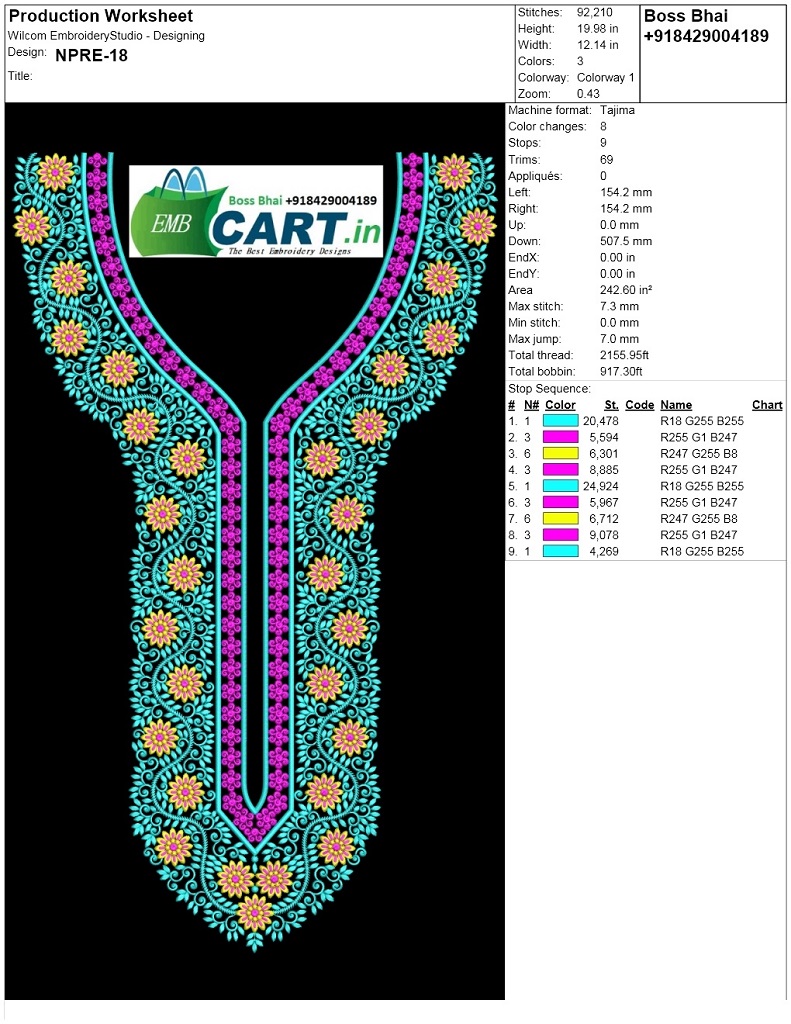Click the trims count '69'
This screenshot has width=791, height=1024.
[607, 160]
